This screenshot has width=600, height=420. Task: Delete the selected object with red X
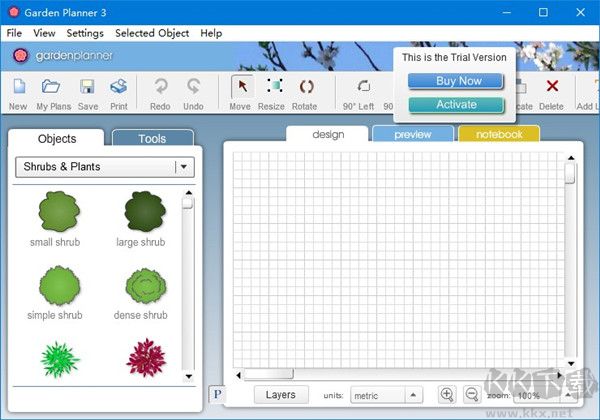pos(552,86)
